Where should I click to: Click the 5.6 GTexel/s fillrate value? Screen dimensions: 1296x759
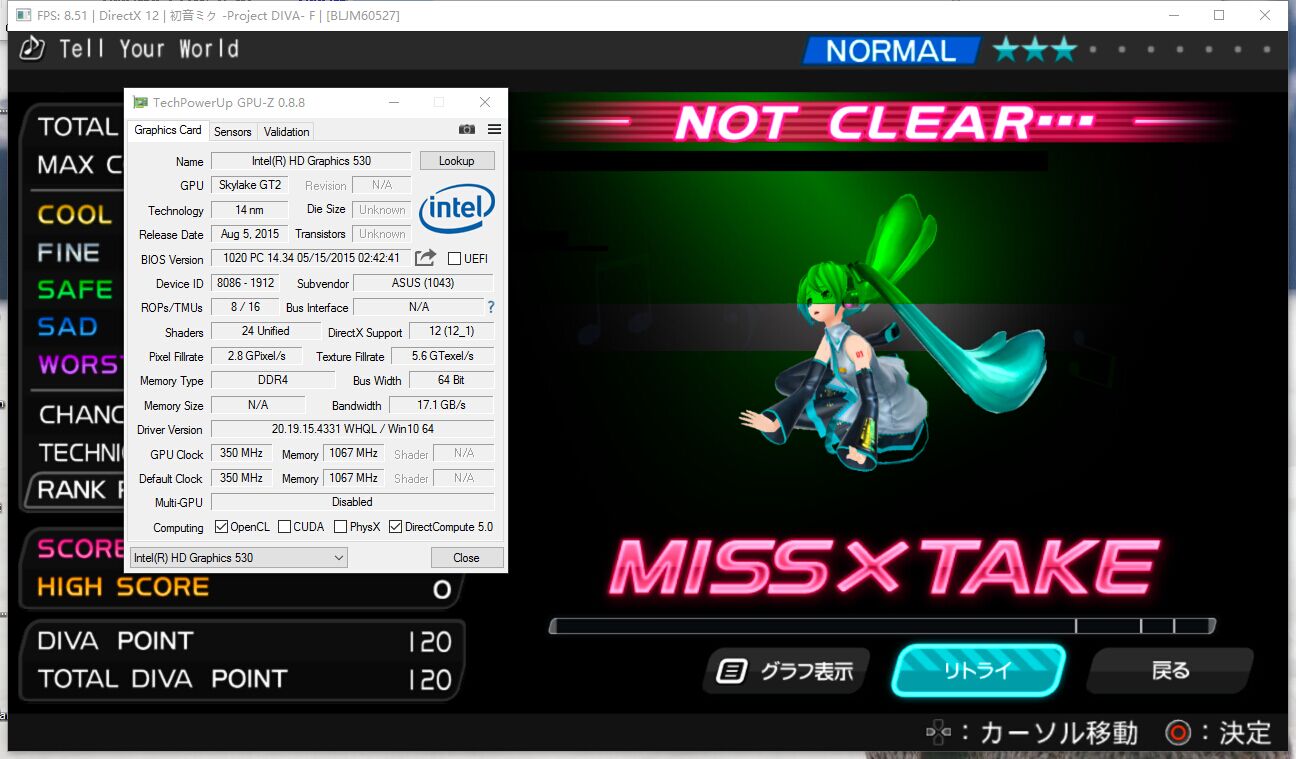point(442,356)
